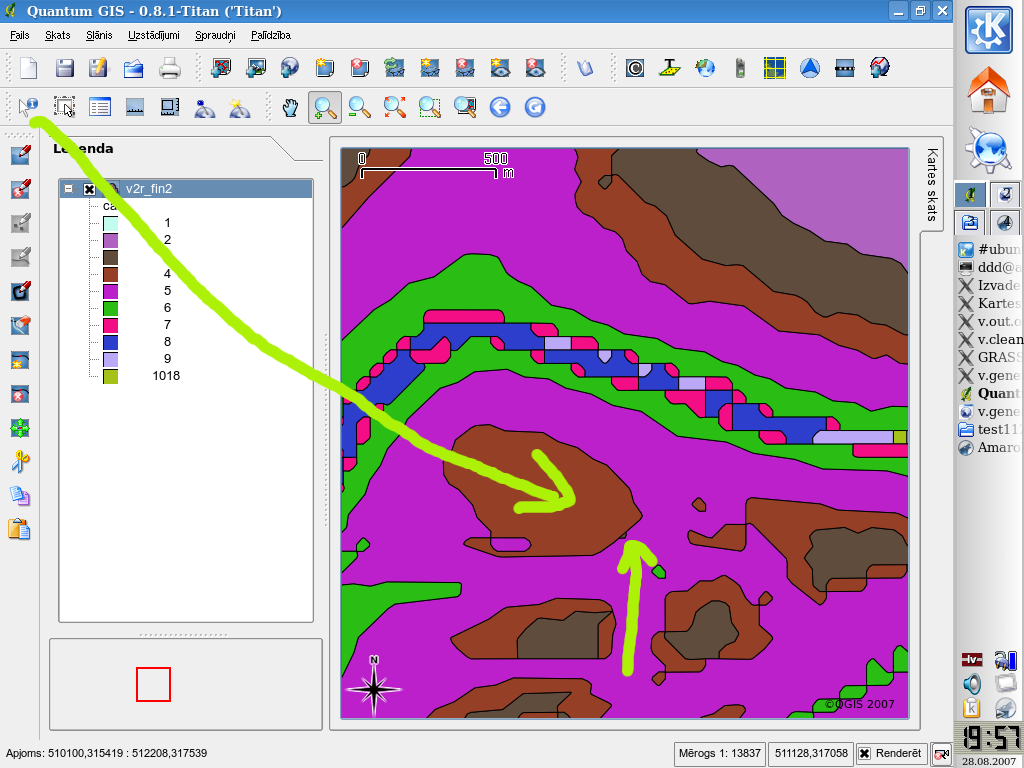Go back to last zoom extent
This screenshot has height=768, width=1024.
500,107
